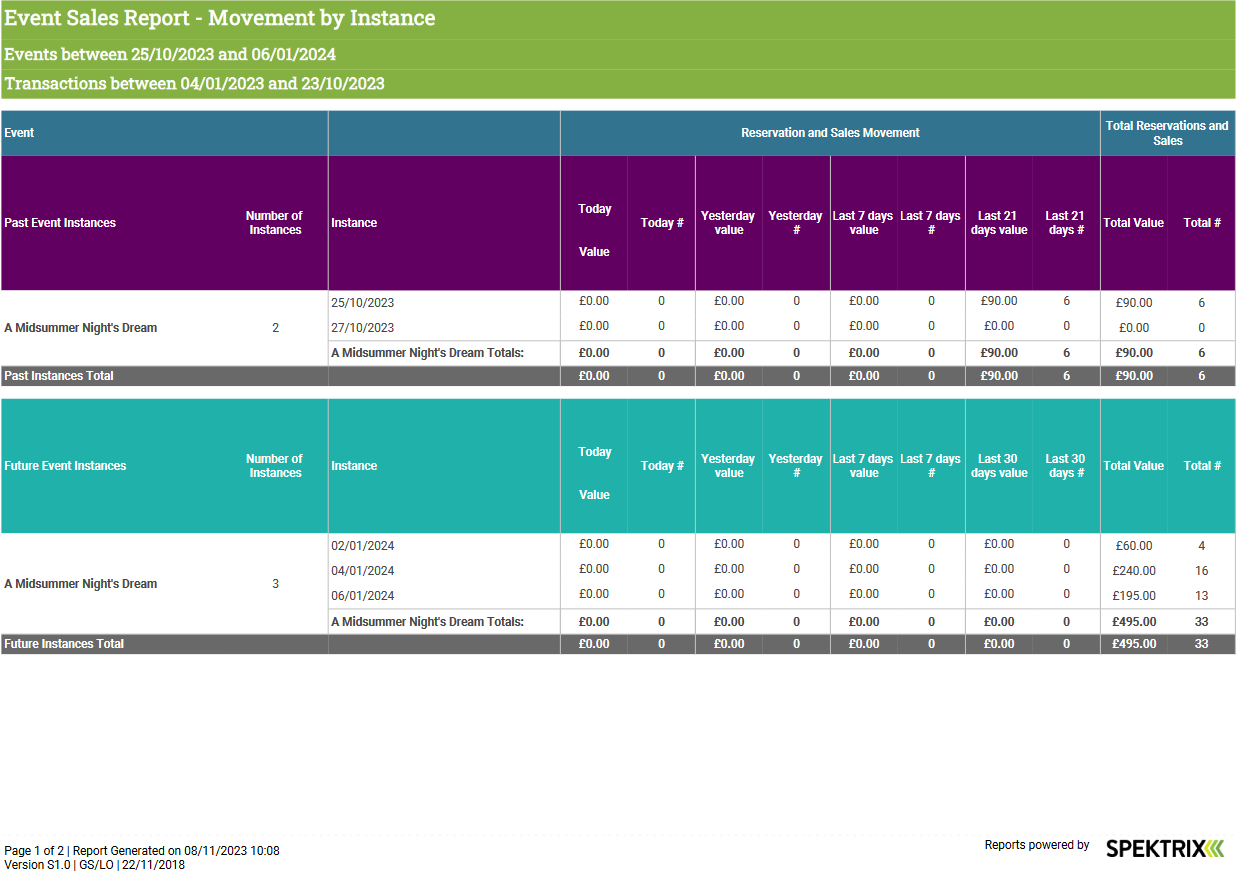Click the £60.00 total value for 02/01/2024
1237x871 pixels.
1134,546
